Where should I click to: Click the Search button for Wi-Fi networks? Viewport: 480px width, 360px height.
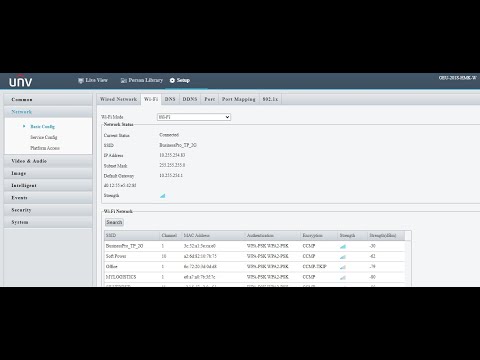pos(114,222)
